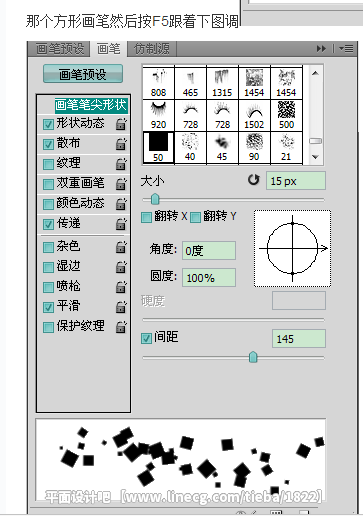The height and width of the screenshot is (516, 363).
Task: Toggle the 平滑 checkbox
Action: (x=48, y=307)
